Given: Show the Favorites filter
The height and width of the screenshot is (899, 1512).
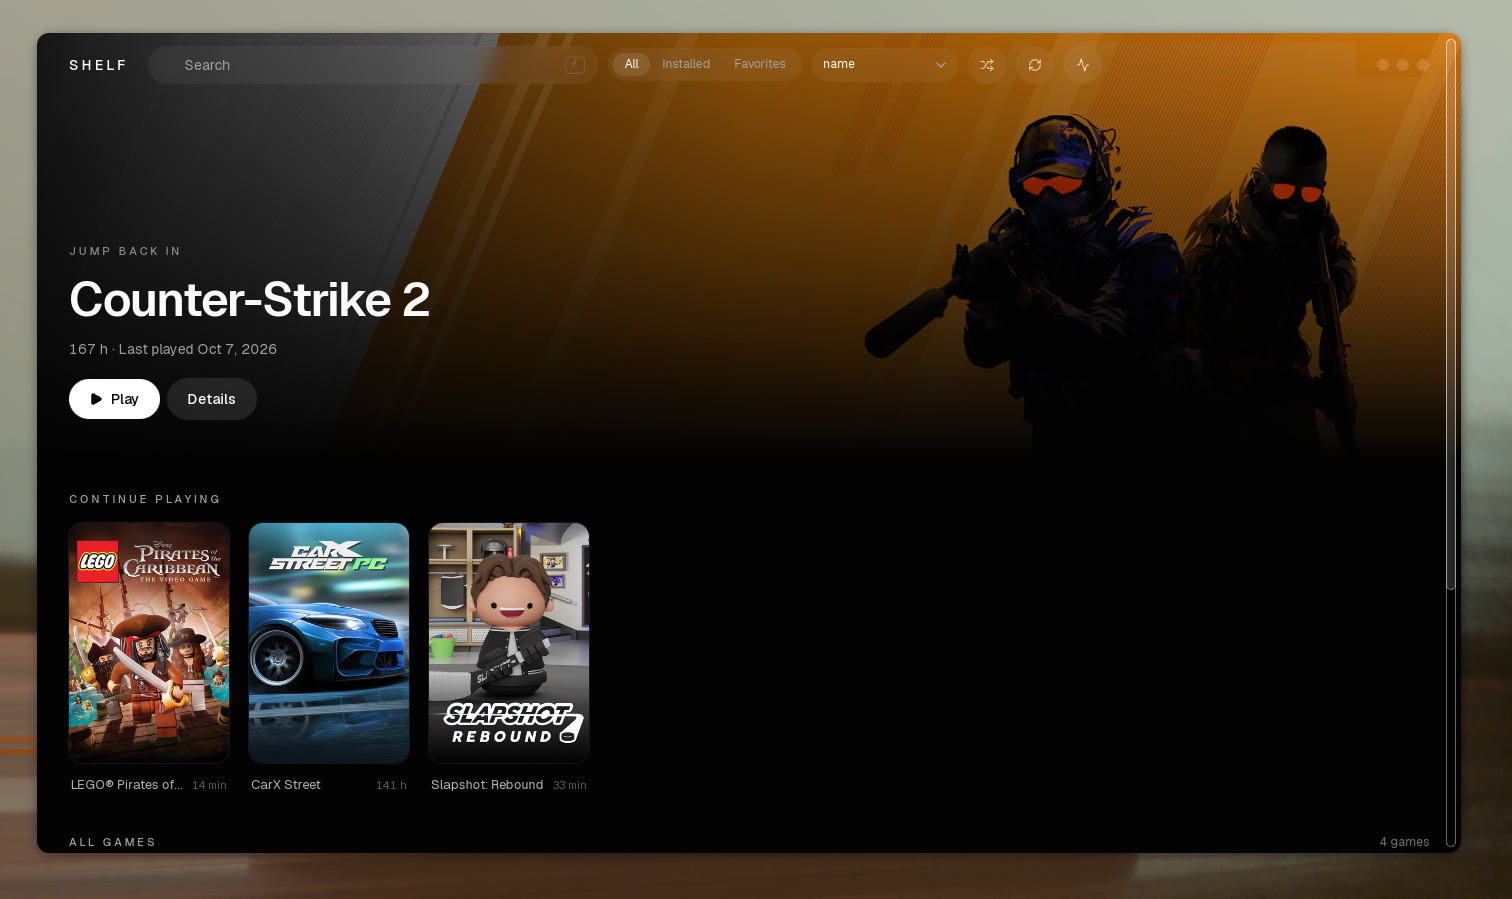Looking at the screenshot, I should 760,64.
